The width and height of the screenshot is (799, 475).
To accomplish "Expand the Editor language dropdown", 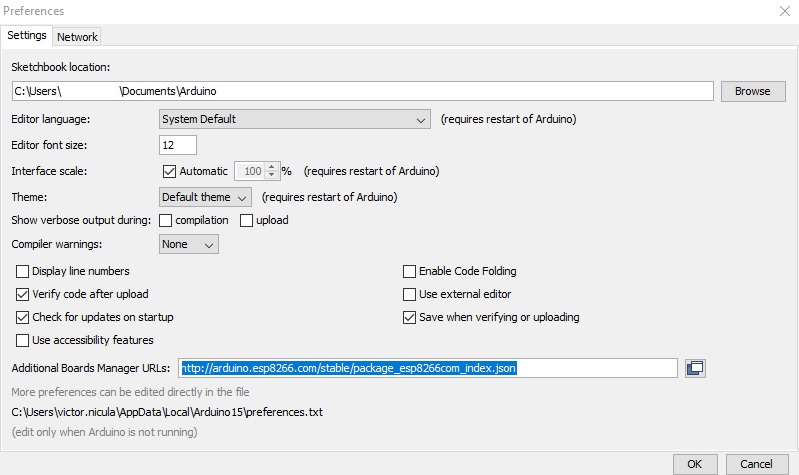I will point(295,119).
